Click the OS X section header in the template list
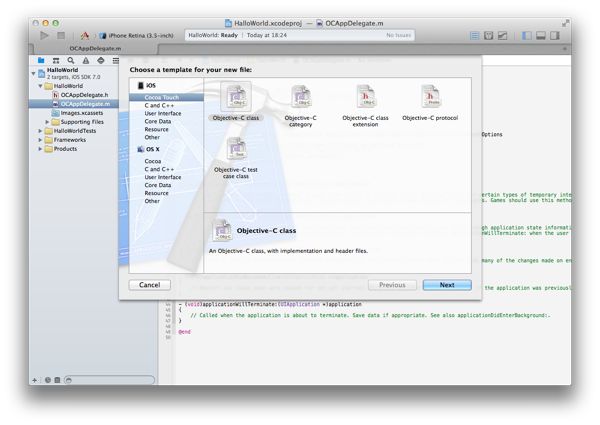600x425 pixels. click(x=148, y=149)
